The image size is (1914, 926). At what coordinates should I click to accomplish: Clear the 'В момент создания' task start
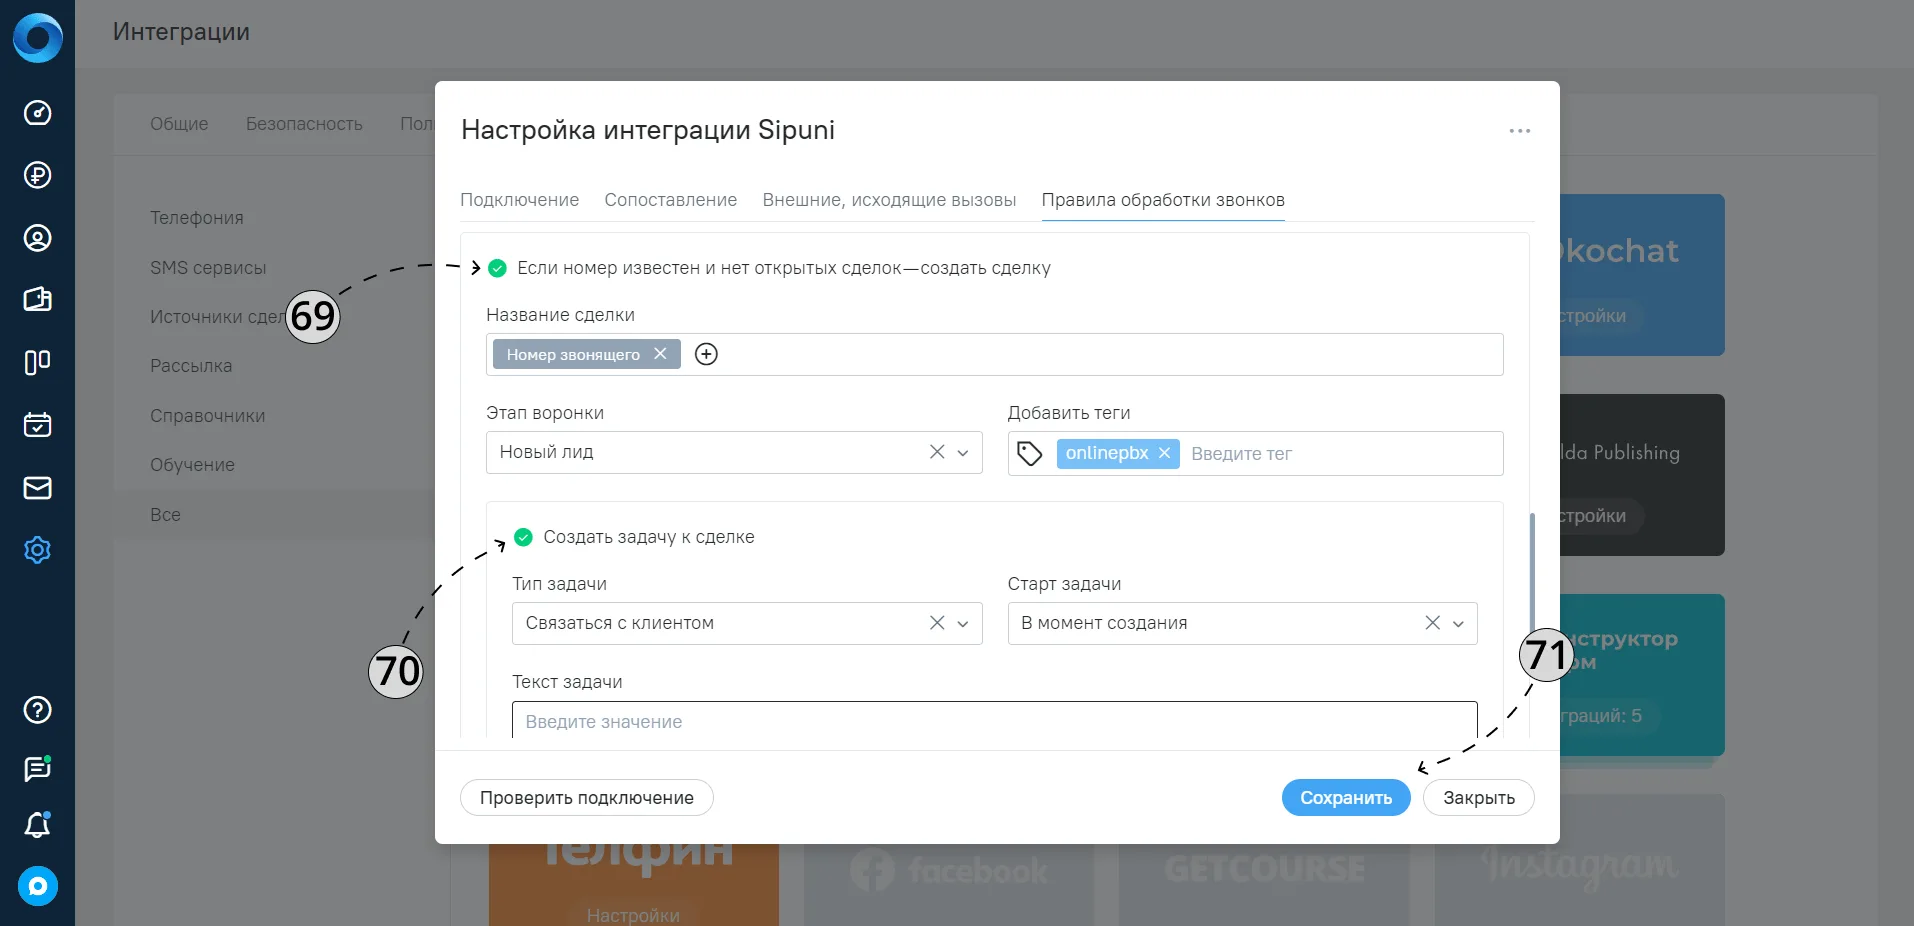click(1432, 623)
